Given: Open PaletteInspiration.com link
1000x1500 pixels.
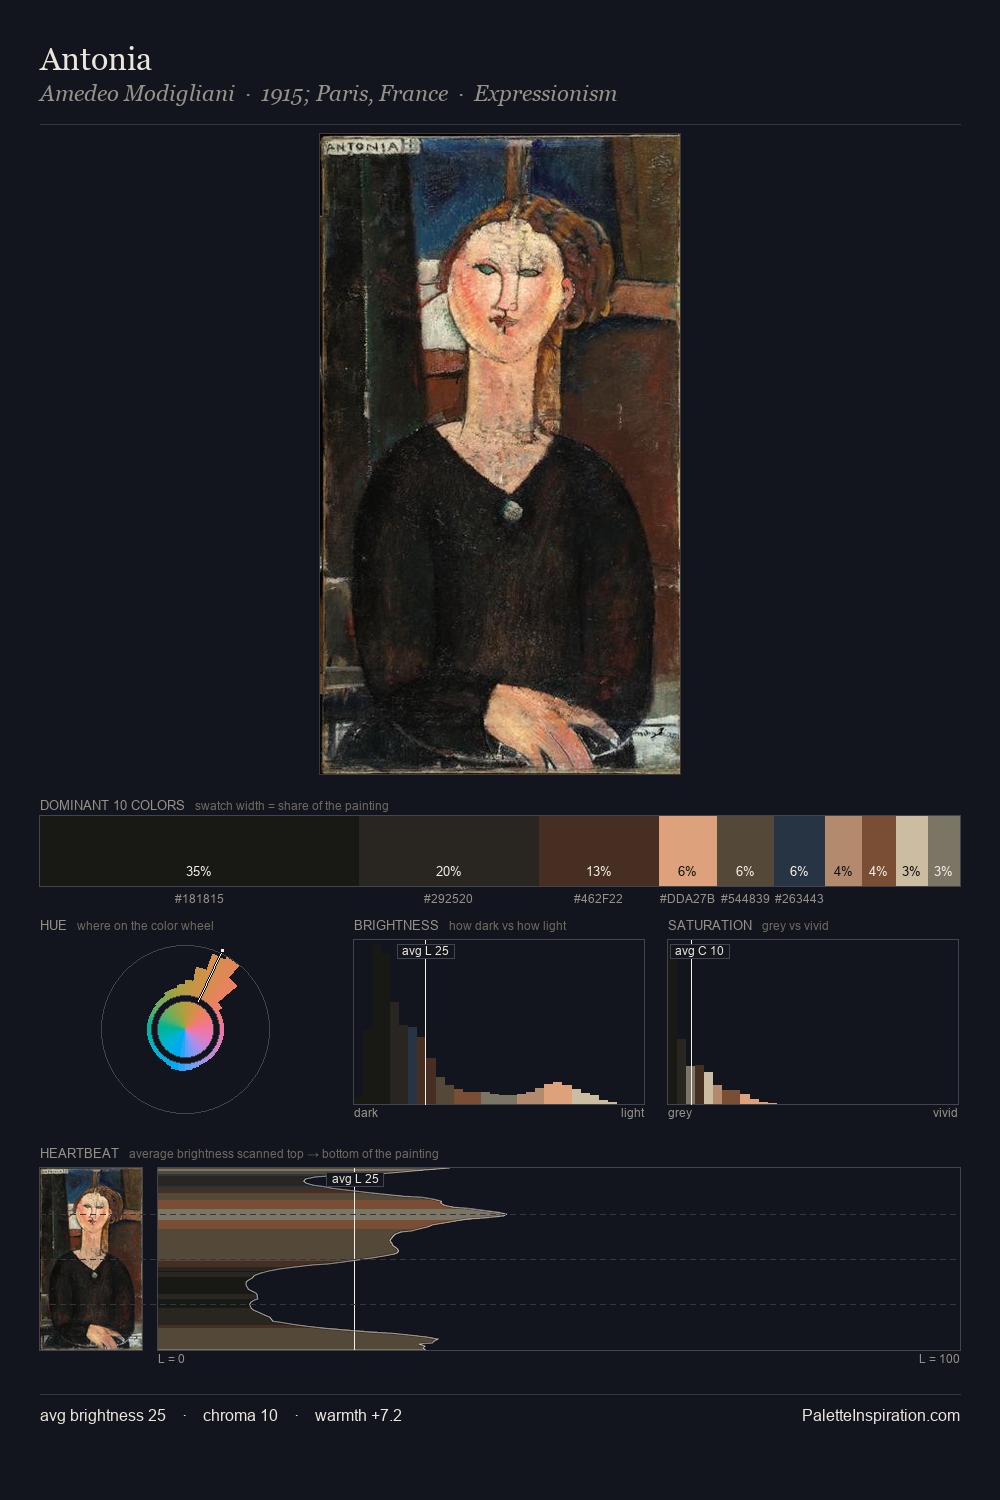Looking at the screenshot, I should (881, 1415).
